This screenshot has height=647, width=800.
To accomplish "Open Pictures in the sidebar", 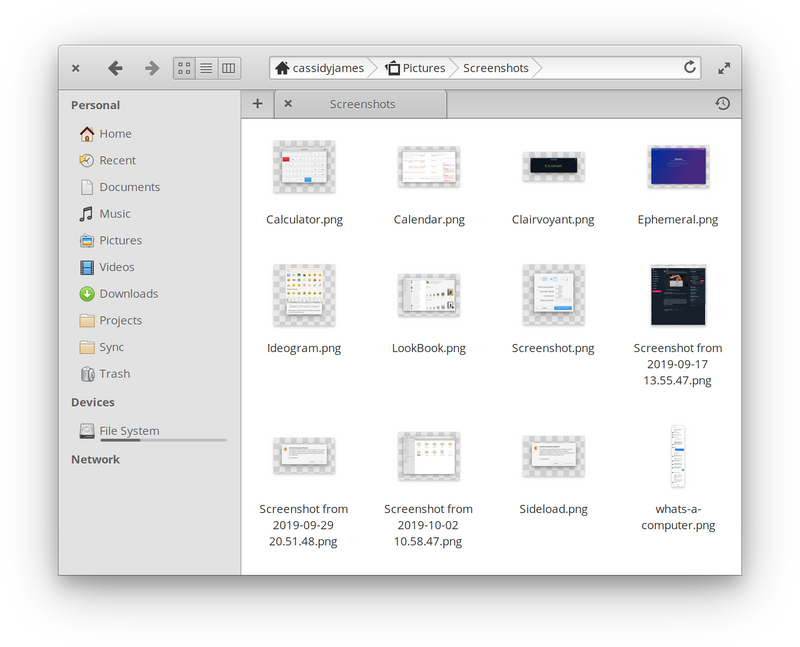I will [x=148, y=240].
